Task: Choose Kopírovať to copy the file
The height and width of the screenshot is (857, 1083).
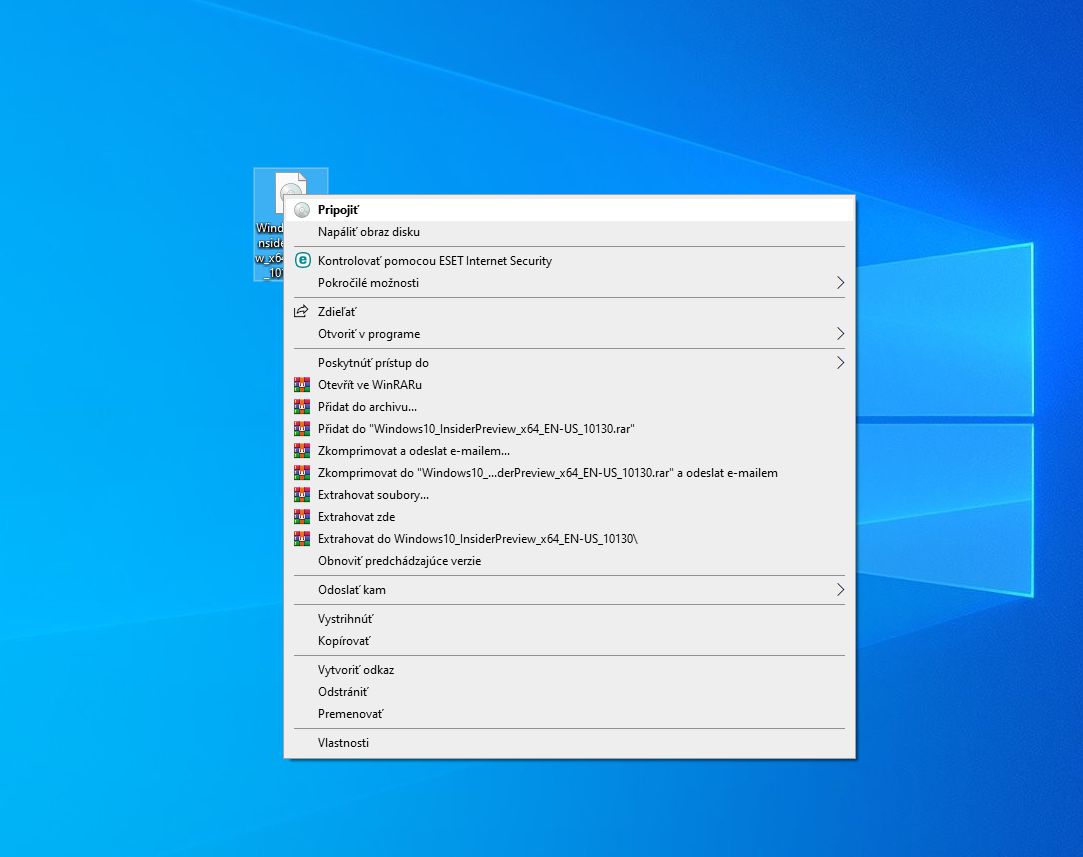Action: (x=569, y=642)
